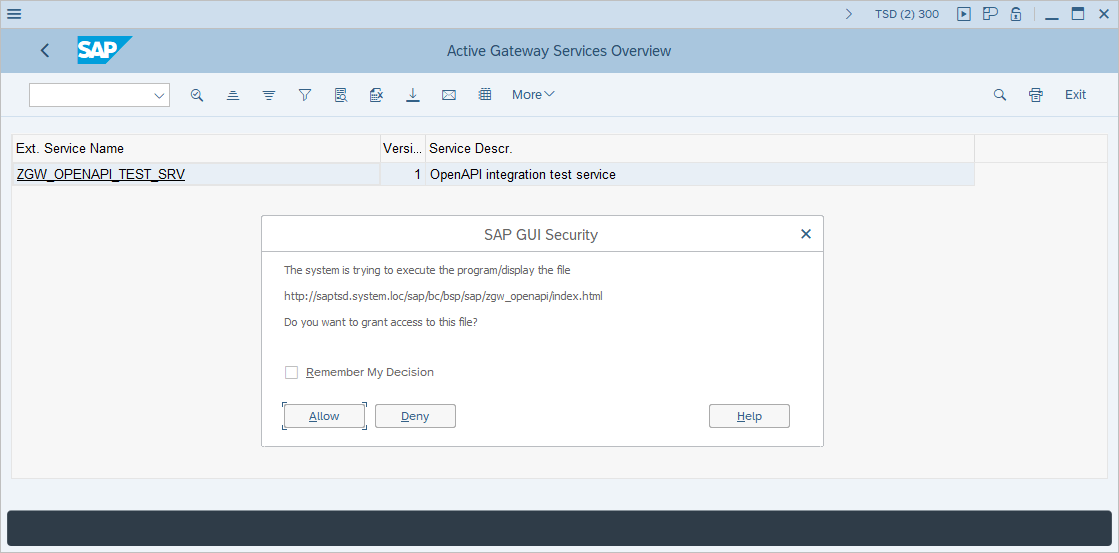Expand the title bar chevron arrow

pos(849,14)
